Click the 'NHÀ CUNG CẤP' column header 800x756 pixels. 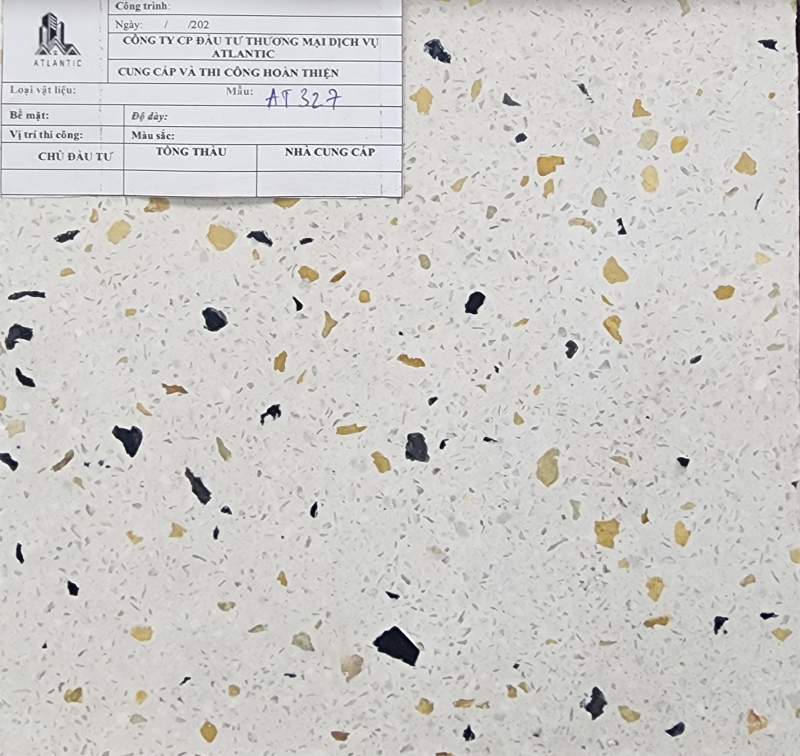[x=330, y=152]
